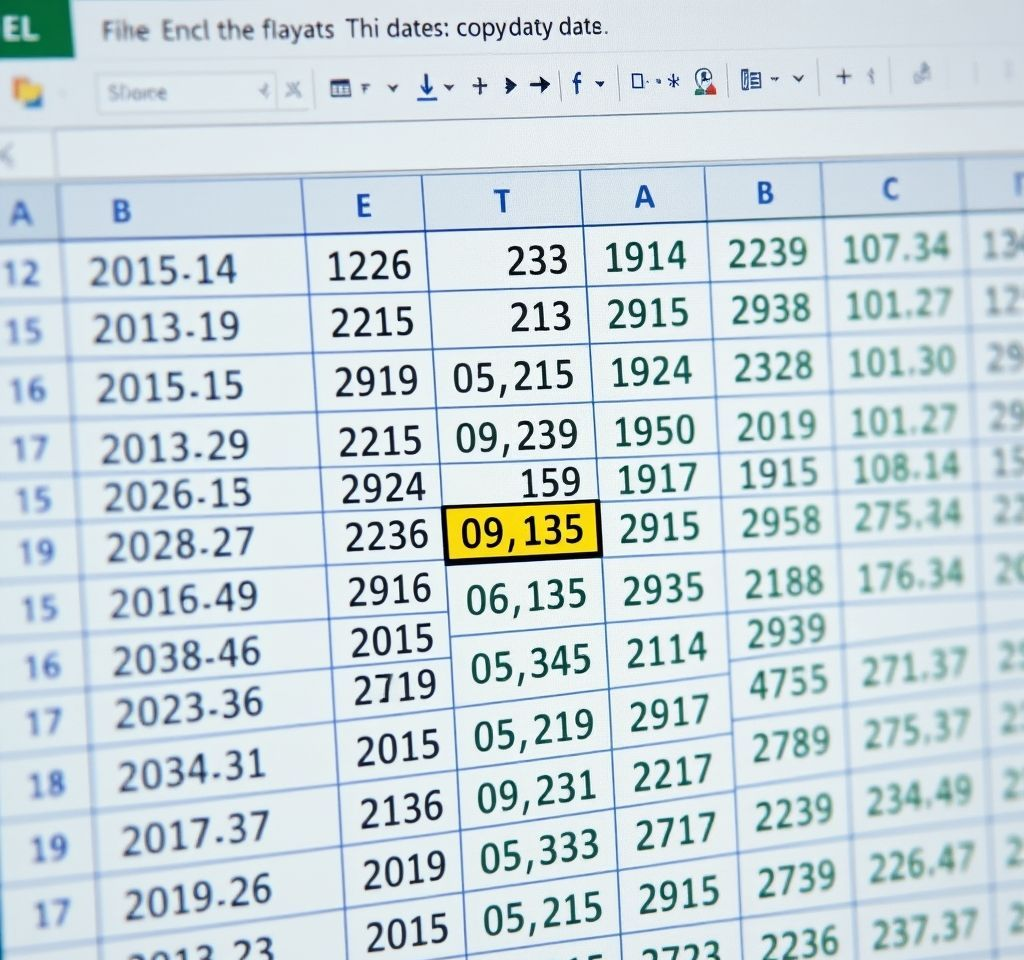The width and height of the screenshot is (1024, 960).
Task: Click the table grid icon
Action: point(340,88)
